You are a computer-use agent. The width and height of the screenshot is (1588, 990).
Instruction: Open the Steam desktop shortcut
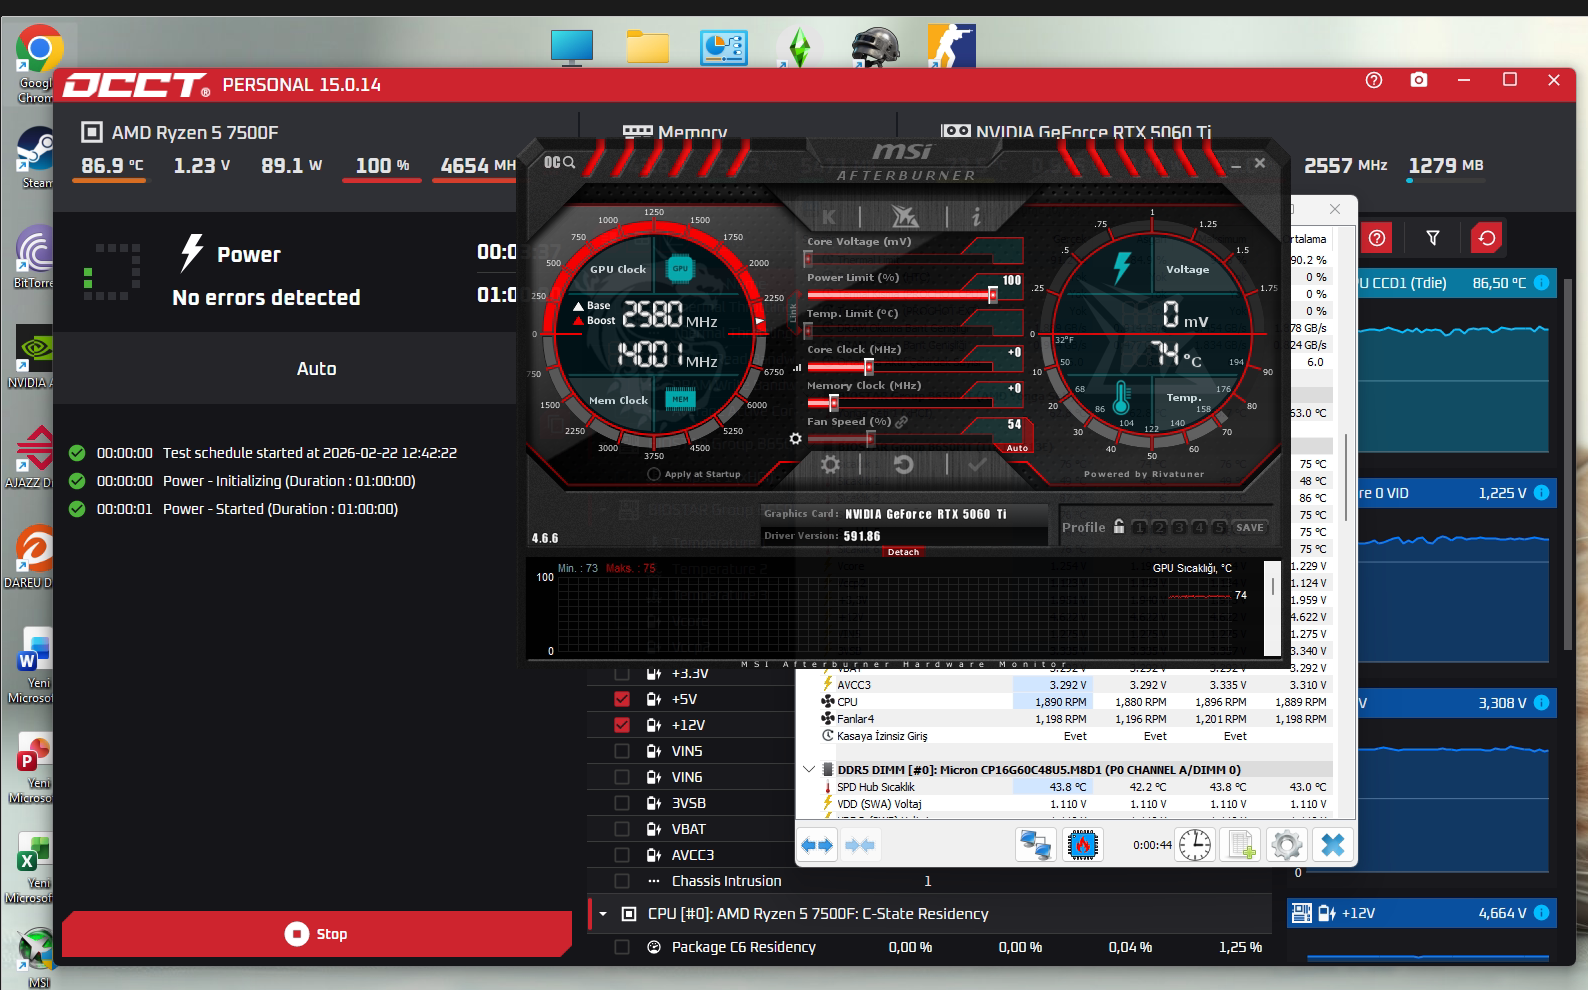point(36,158)
